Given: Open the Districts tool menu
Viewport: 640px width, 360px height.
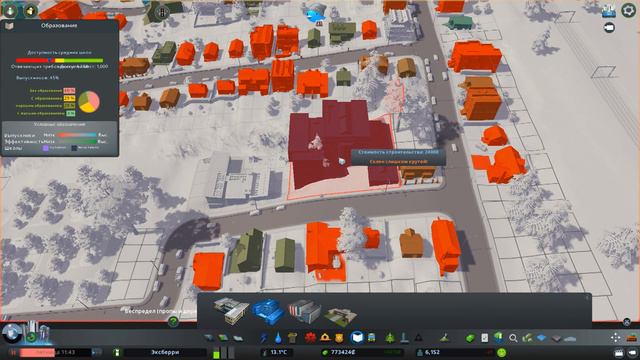Looking at the screenshot, I should pyautogui.click(x=238, y=338).
